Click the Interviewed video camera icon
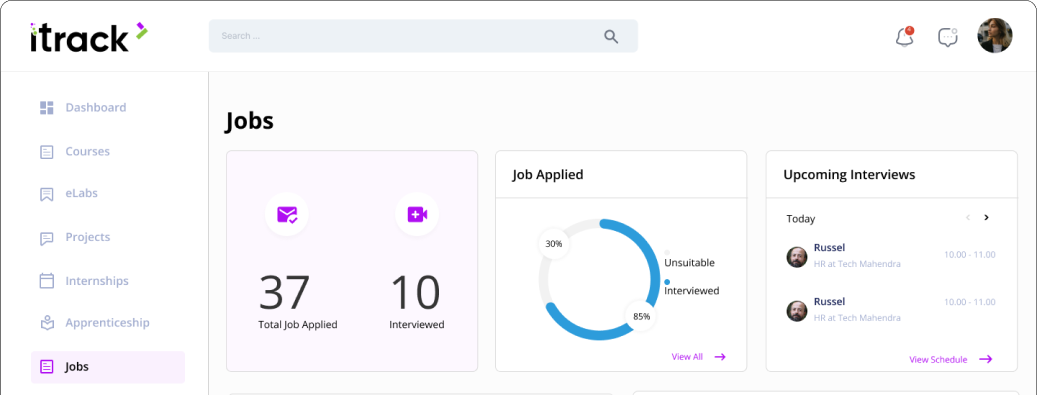 (417, 214)
